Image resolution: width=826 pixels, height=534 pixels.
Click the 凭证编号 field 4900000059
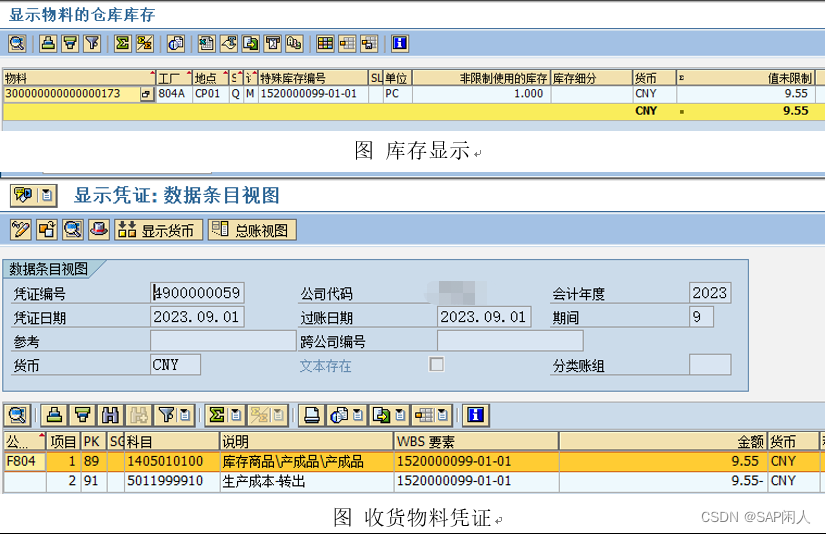coord(197,293)
